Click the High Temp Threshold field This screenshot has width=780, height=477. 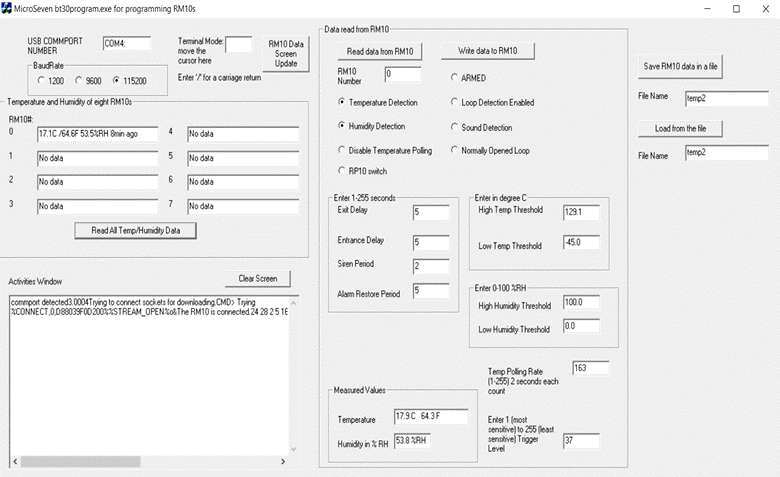[581, 212]
